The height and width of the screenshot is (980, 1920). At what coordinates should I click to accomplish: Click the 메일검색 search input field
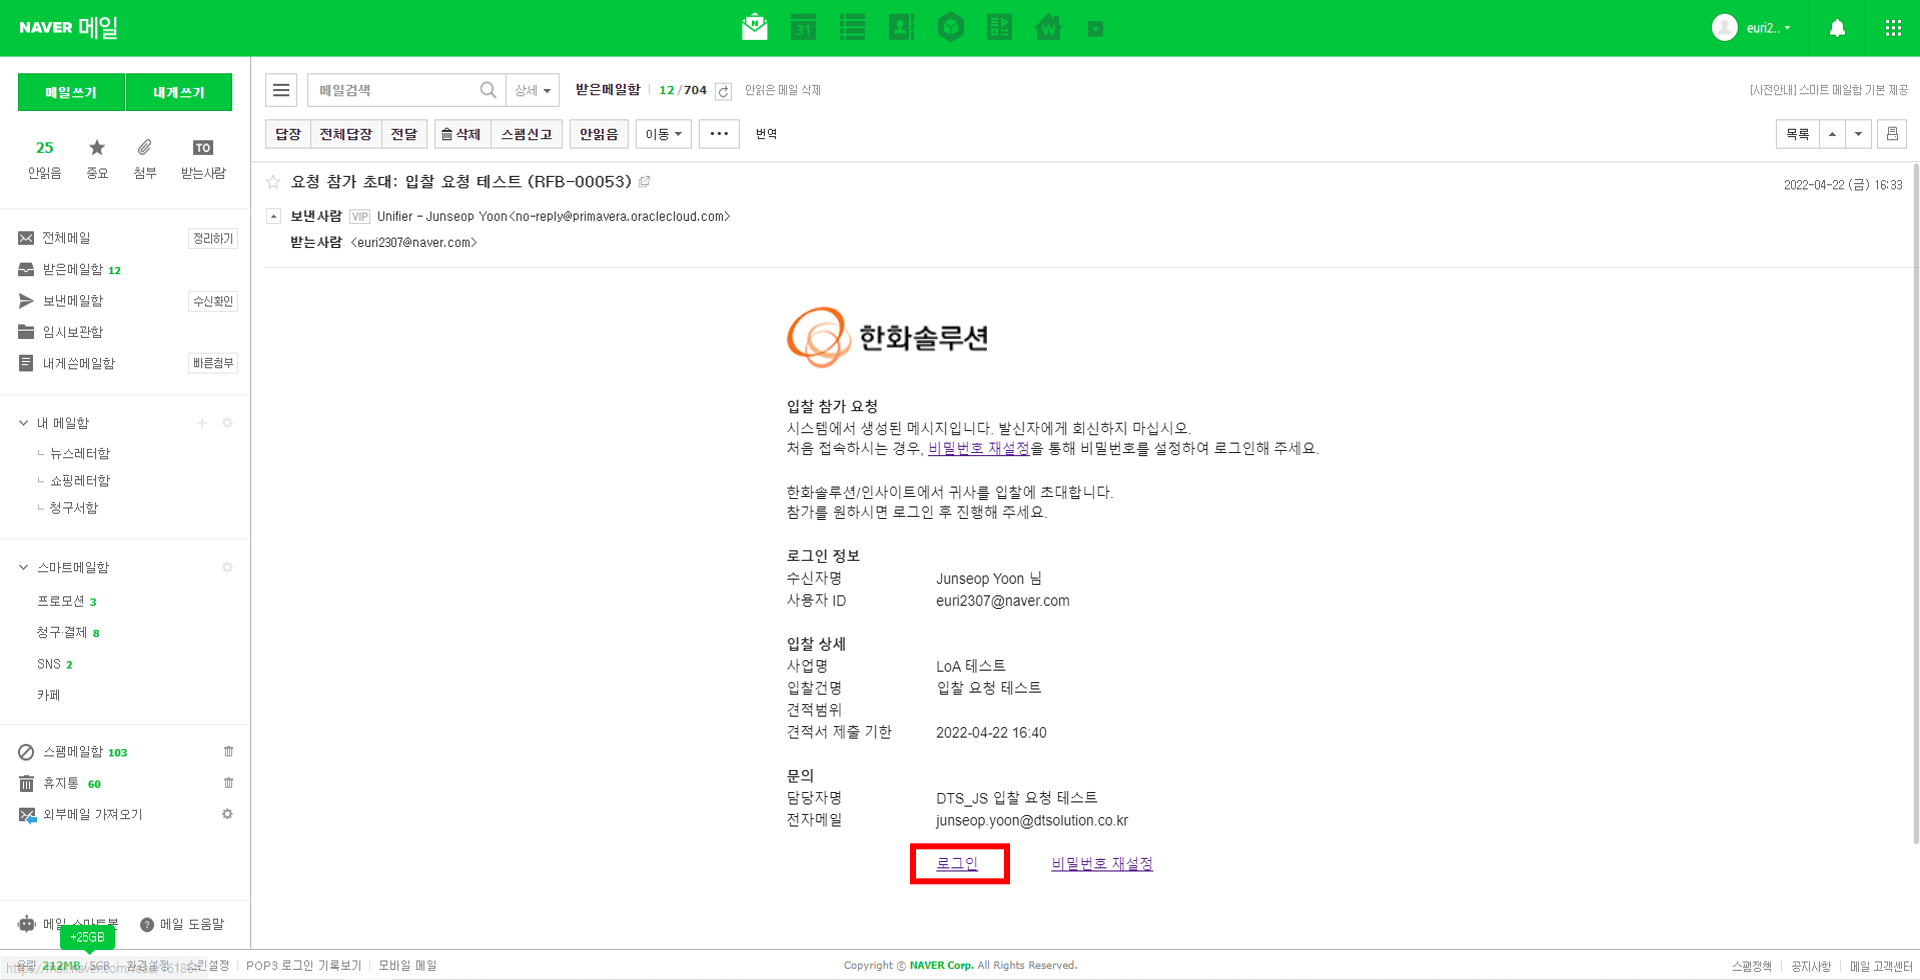pos(395,90)
